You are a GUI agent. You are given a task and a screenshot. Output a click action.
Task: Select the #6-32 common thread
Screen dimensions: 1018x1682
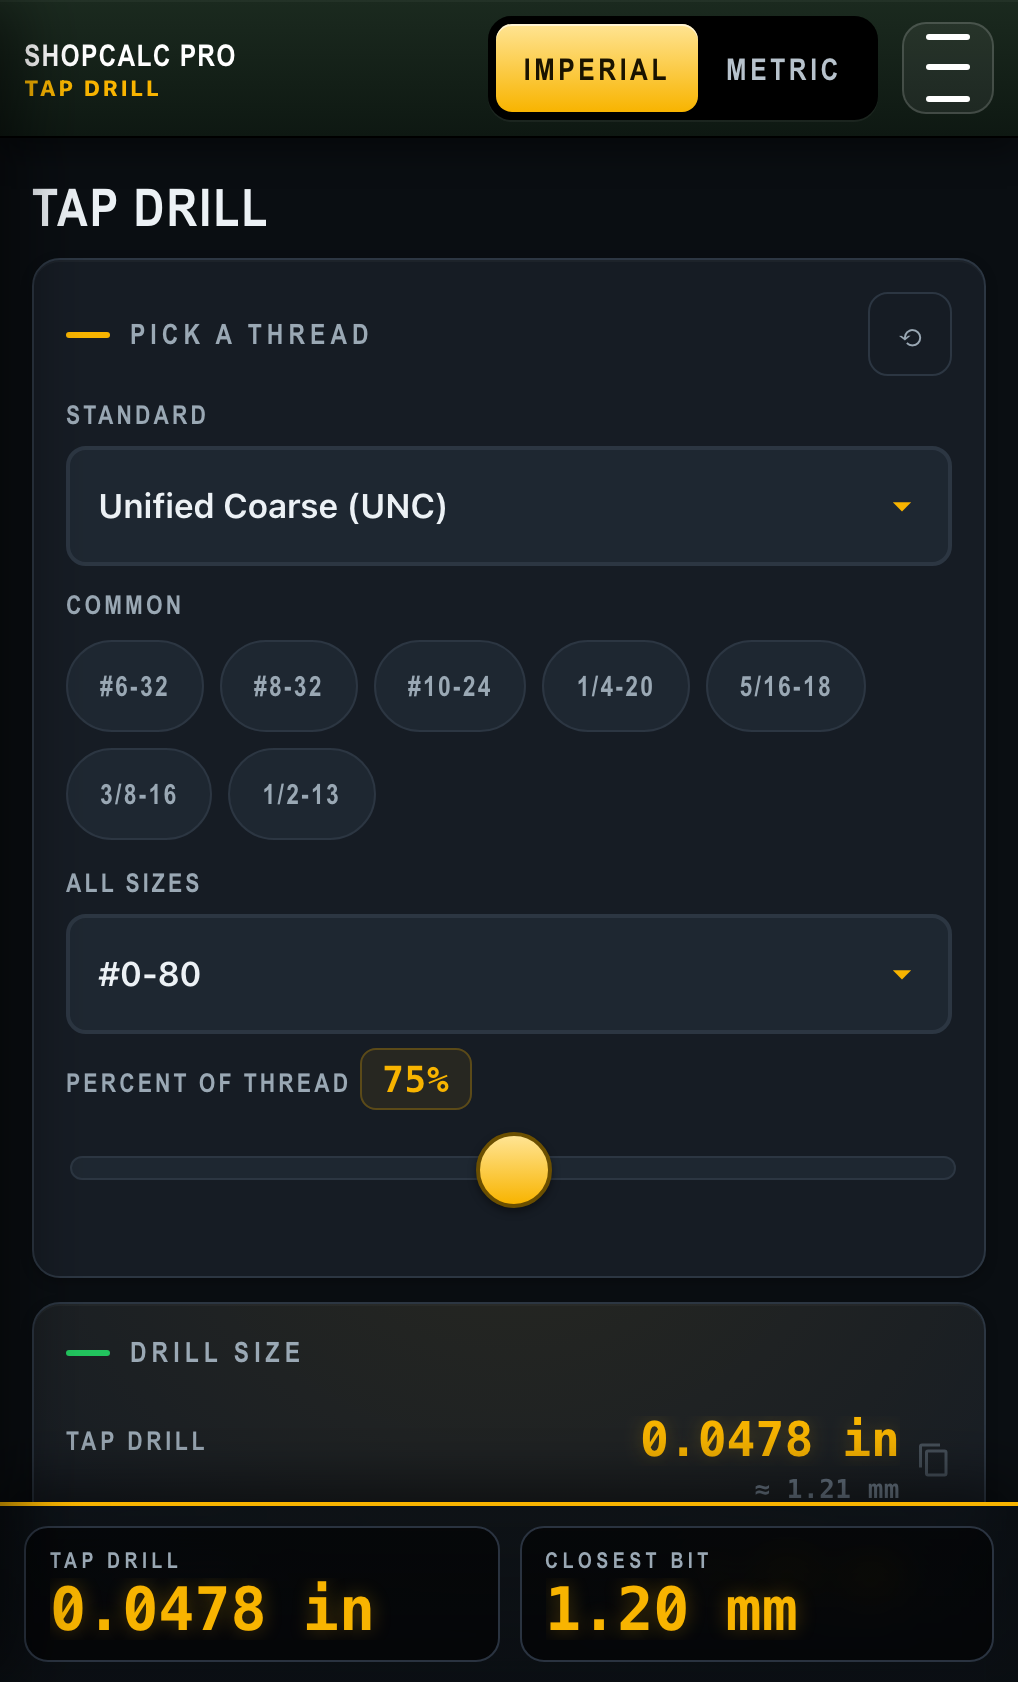tap(134, 686)
